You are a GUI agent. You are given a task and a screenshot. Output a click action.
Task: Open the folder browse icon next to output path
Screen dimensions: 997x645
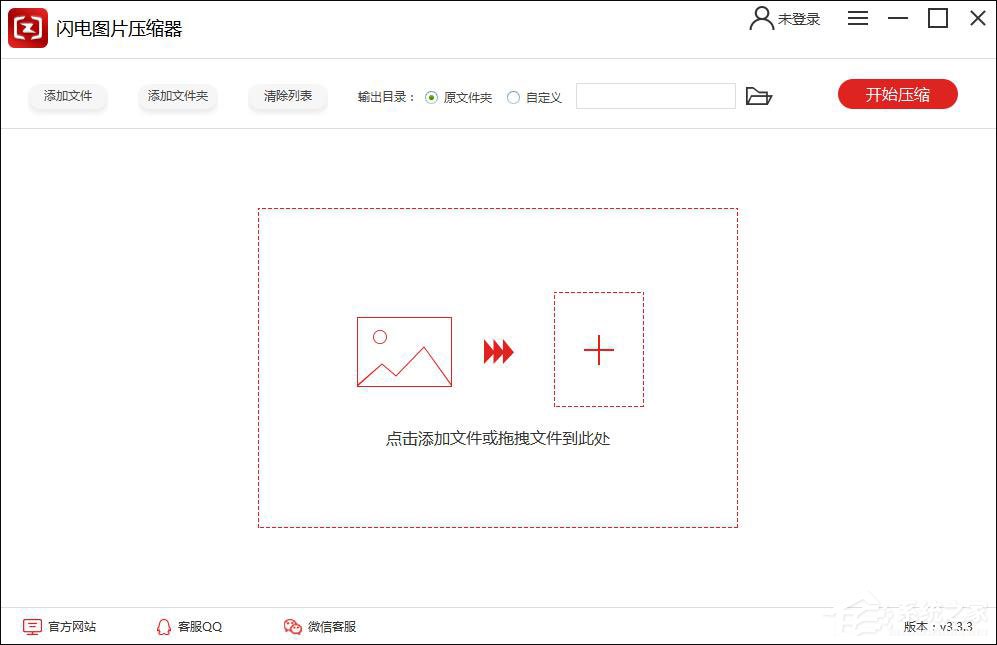click(x=760, y=95)
